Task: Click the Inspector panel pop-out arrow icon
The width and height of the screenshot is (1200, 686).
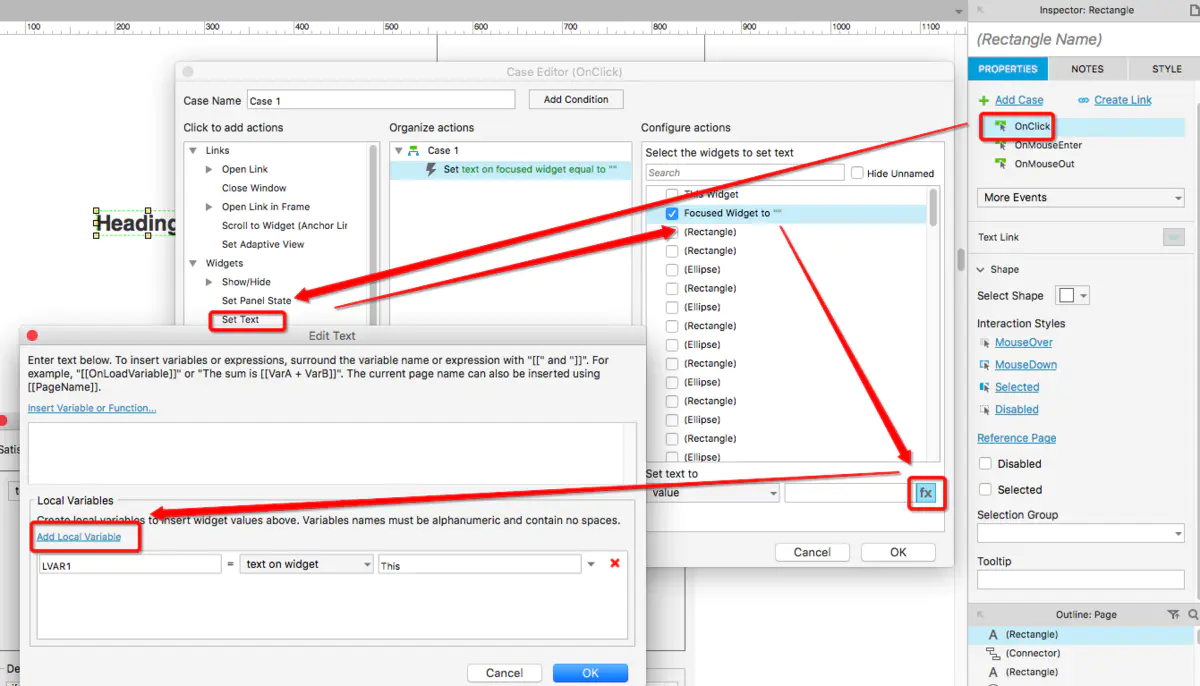Action: [x=980, y=10]
